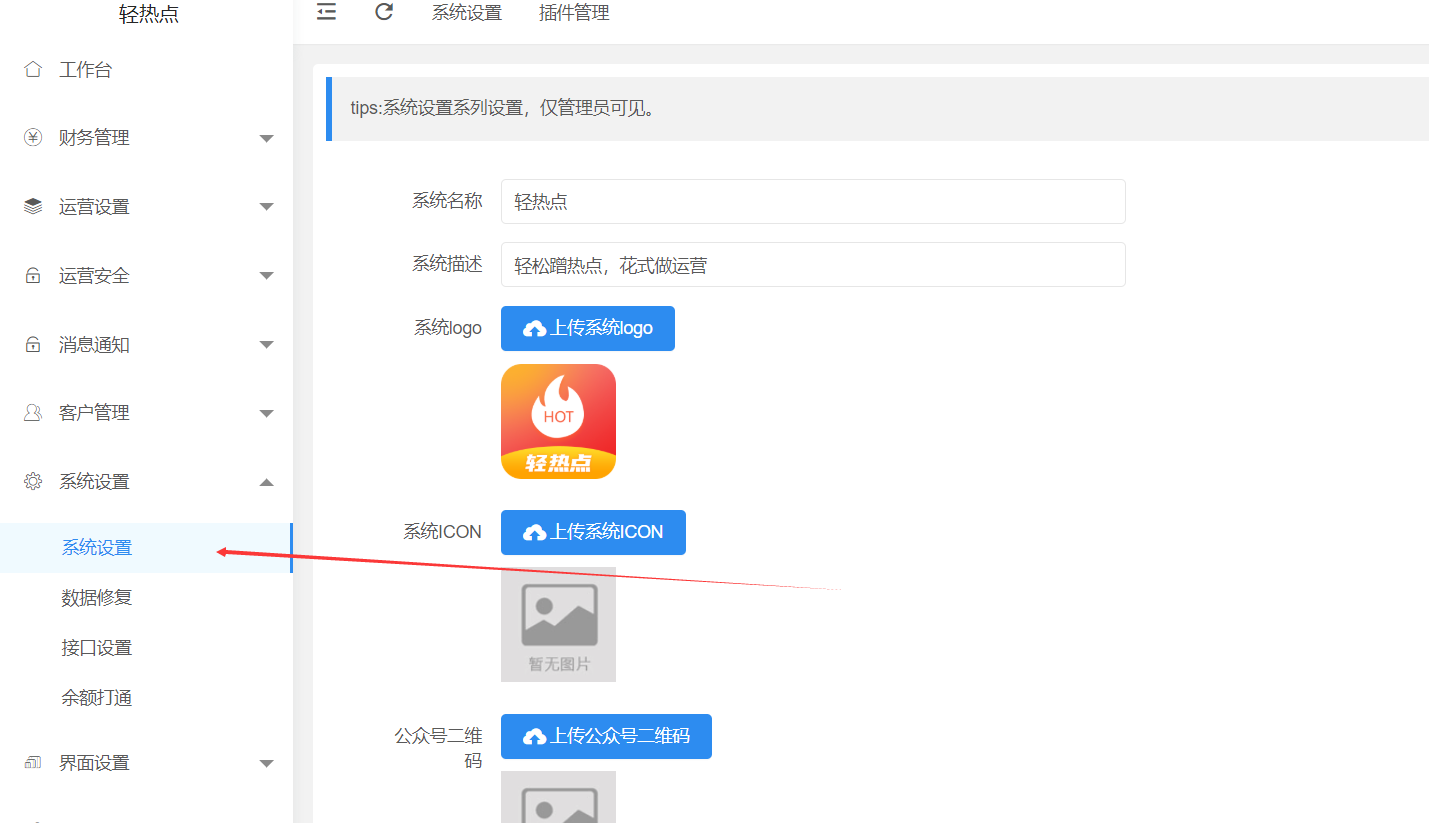Click the 系统设置 parent menu label in sidebar

[94, 482]
